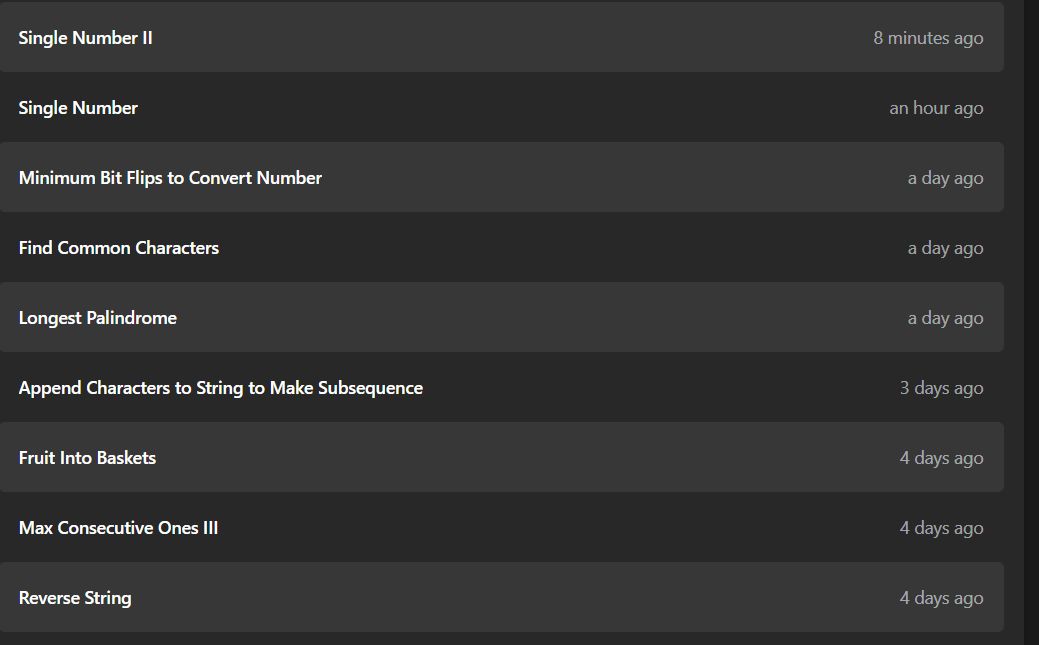
Task: Click the timestamp beside Minimum Bit Flips
Action: 945,178
